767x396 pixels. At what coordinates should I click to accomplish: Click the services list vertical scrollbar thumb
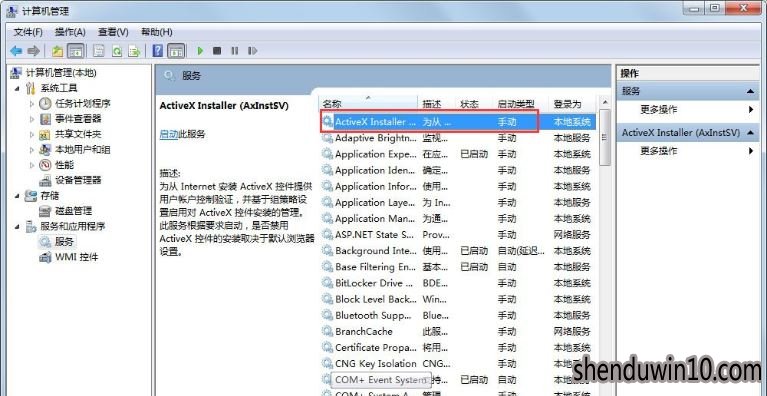point(605,137)
